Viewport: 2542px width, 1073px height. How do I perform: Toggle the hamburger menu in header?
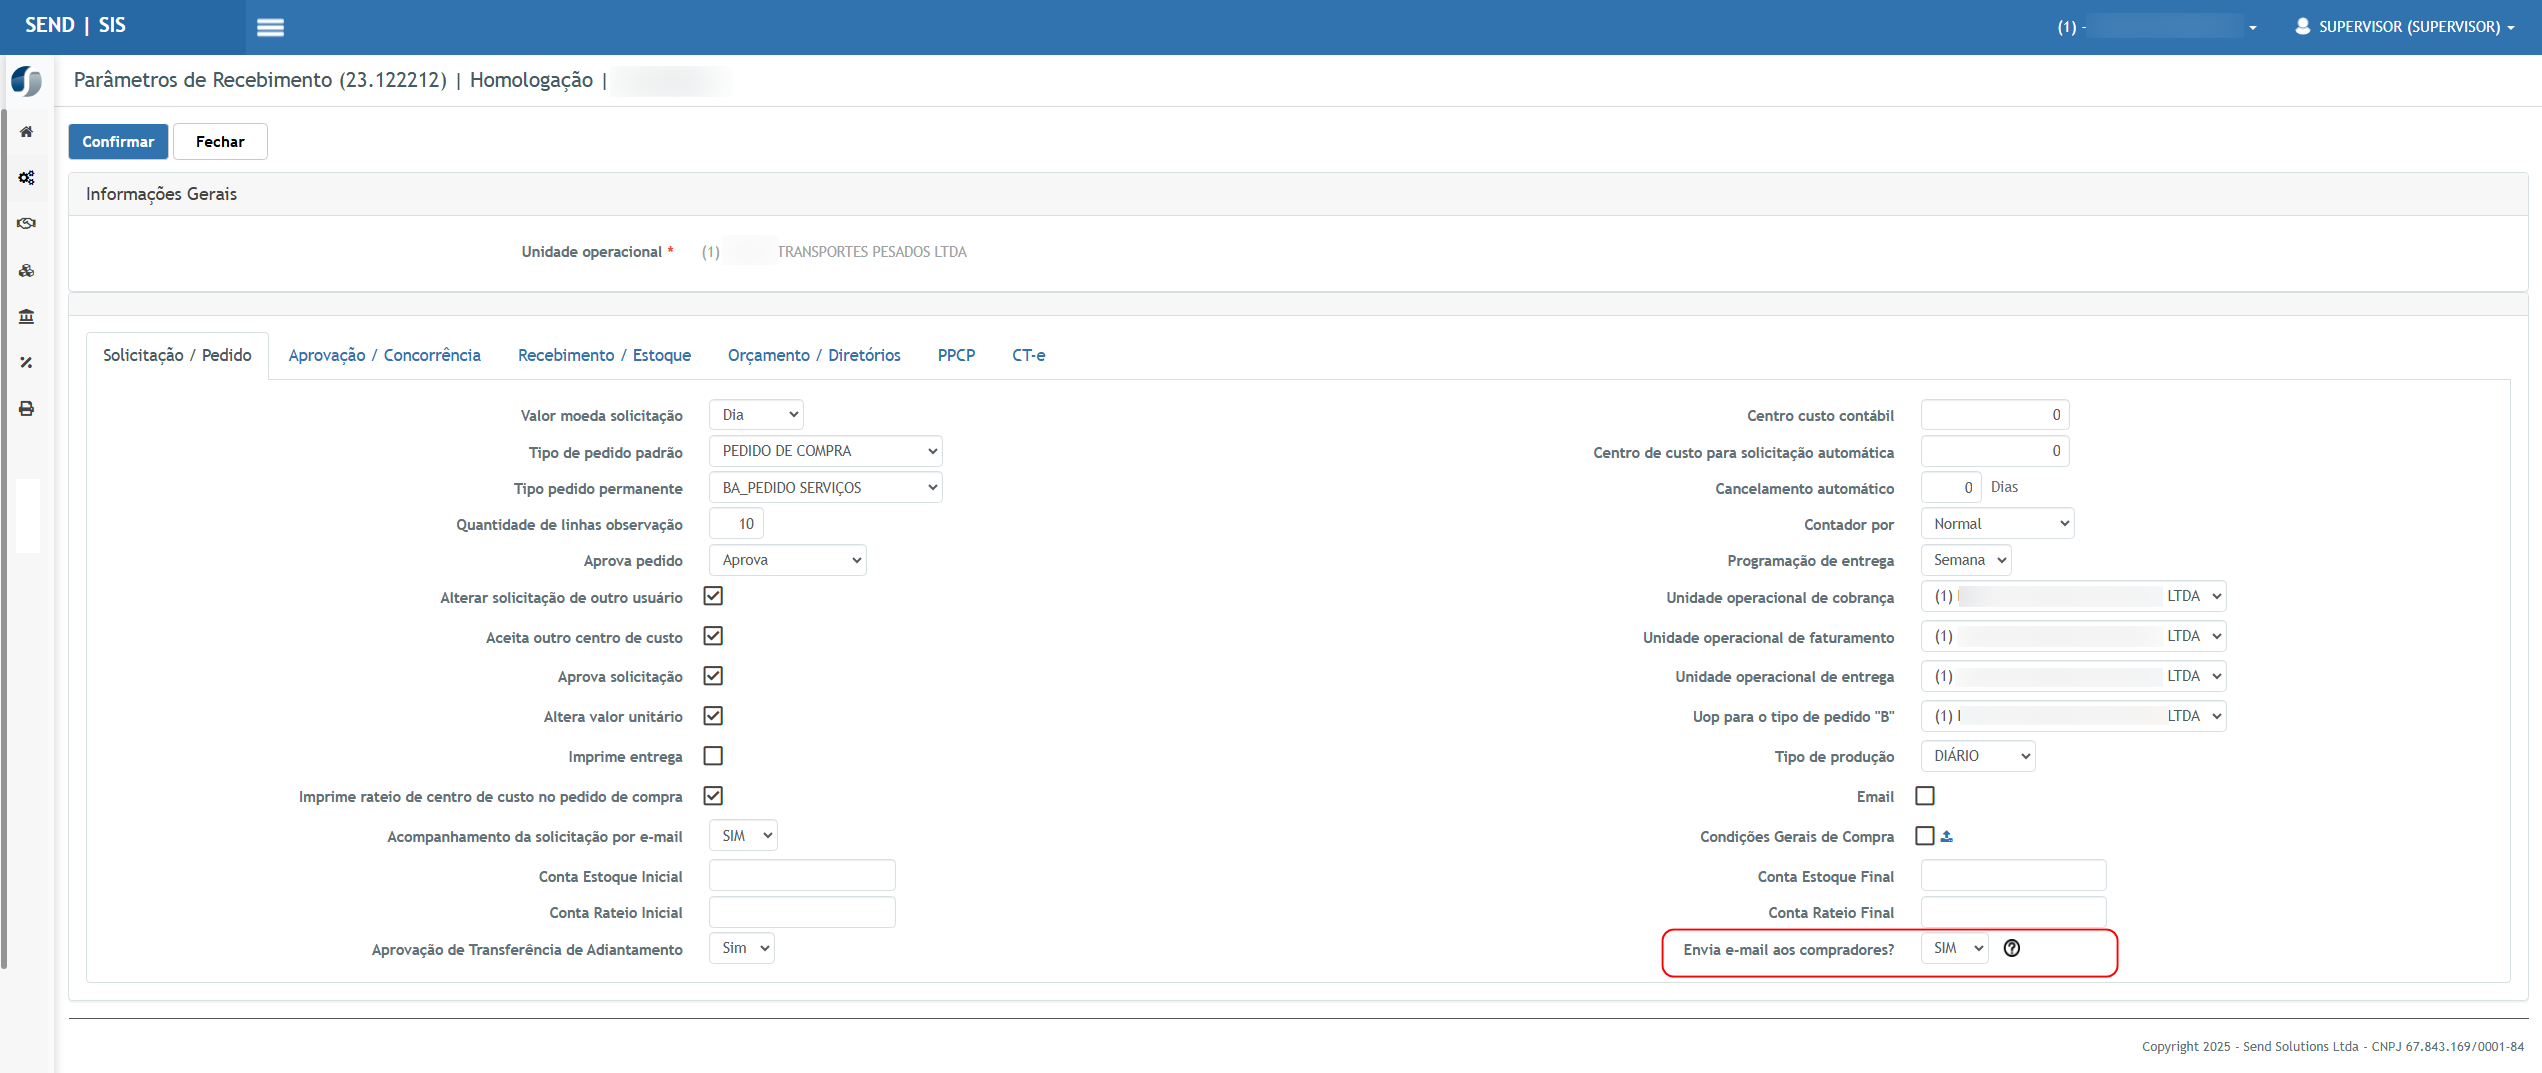(x=270, y=28)
